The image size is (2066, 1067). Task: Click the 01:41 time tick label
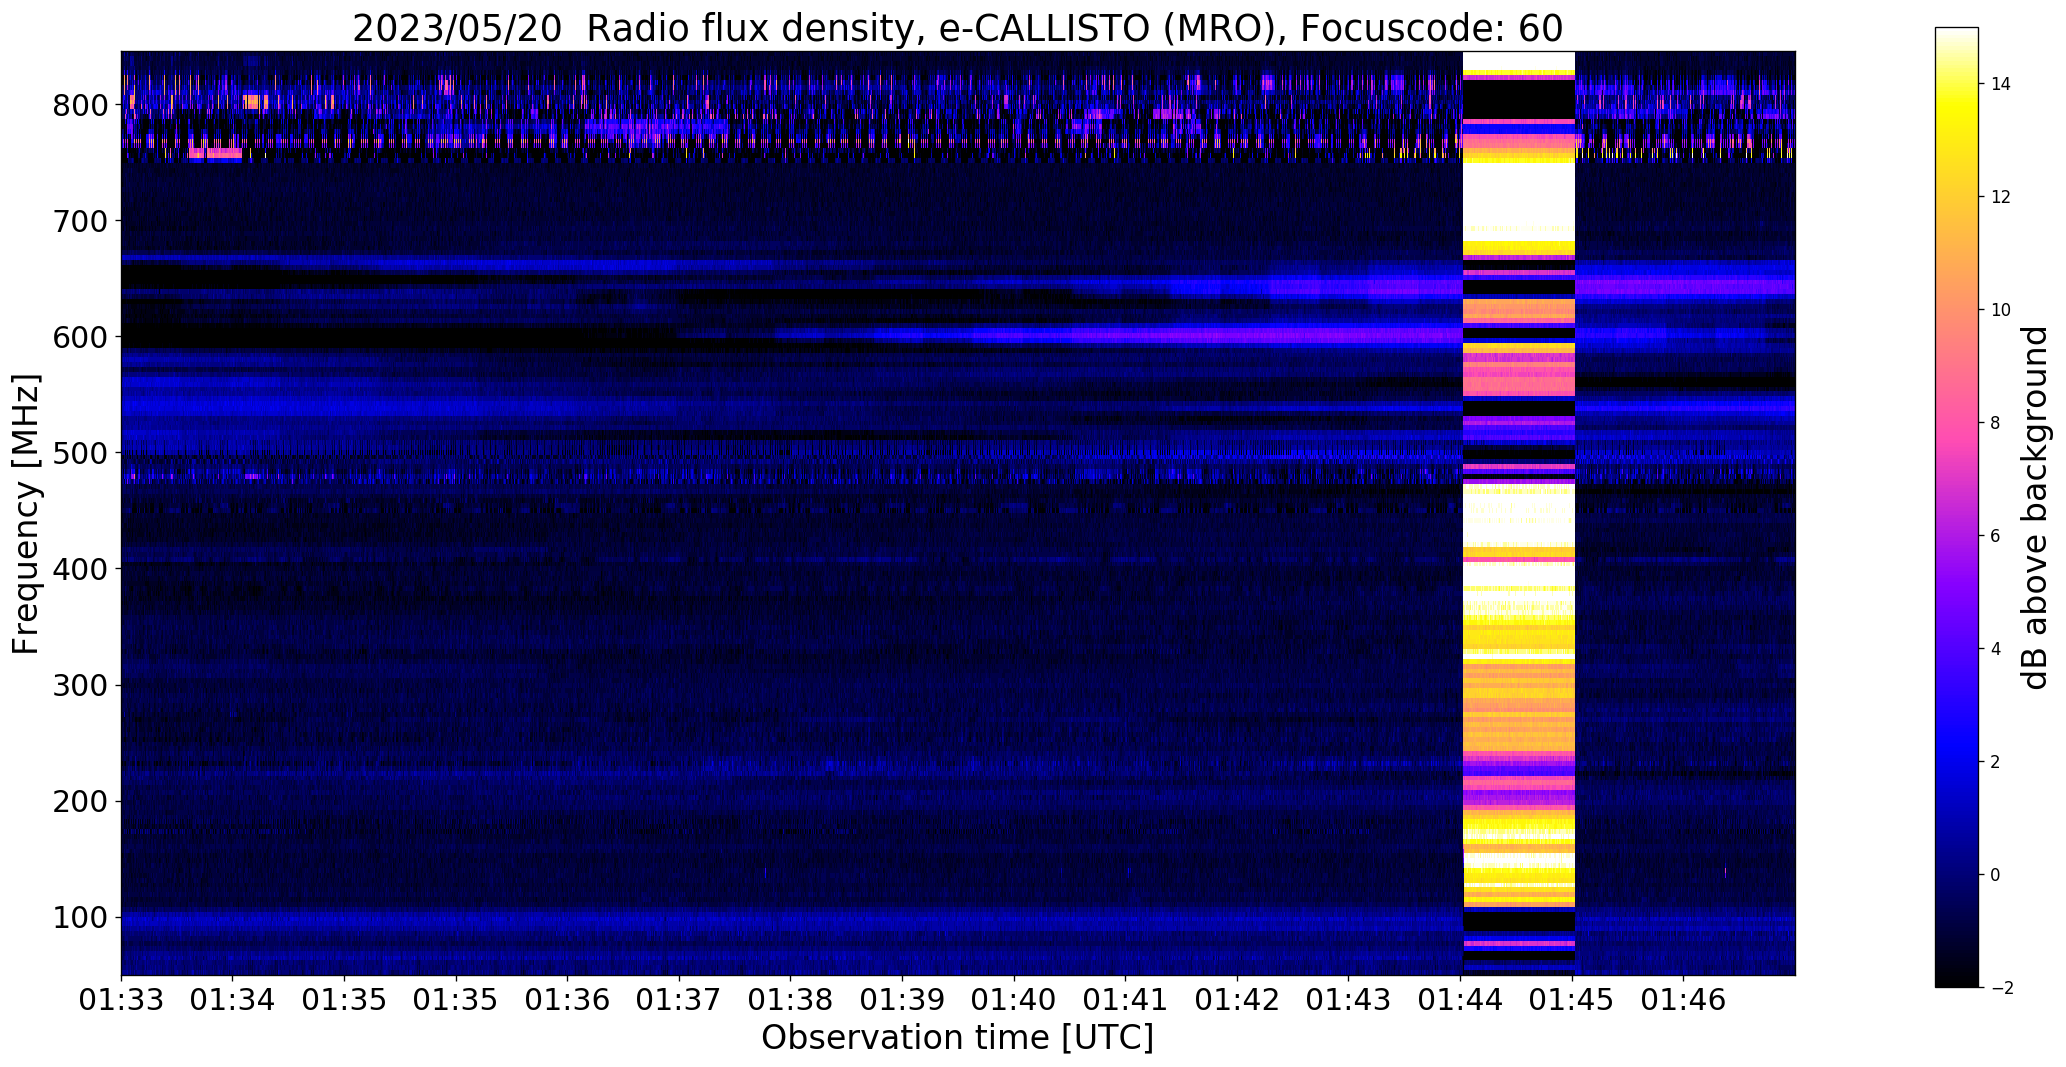1126,999
